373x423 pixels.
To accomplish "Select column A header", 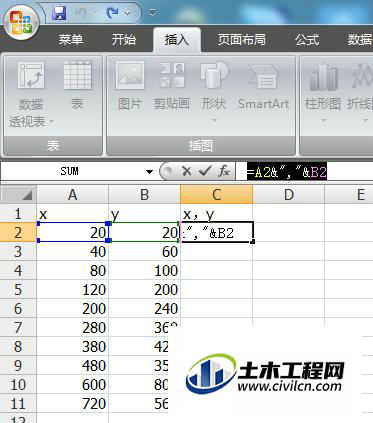I will pyautogui.click(x=72, y=195).
